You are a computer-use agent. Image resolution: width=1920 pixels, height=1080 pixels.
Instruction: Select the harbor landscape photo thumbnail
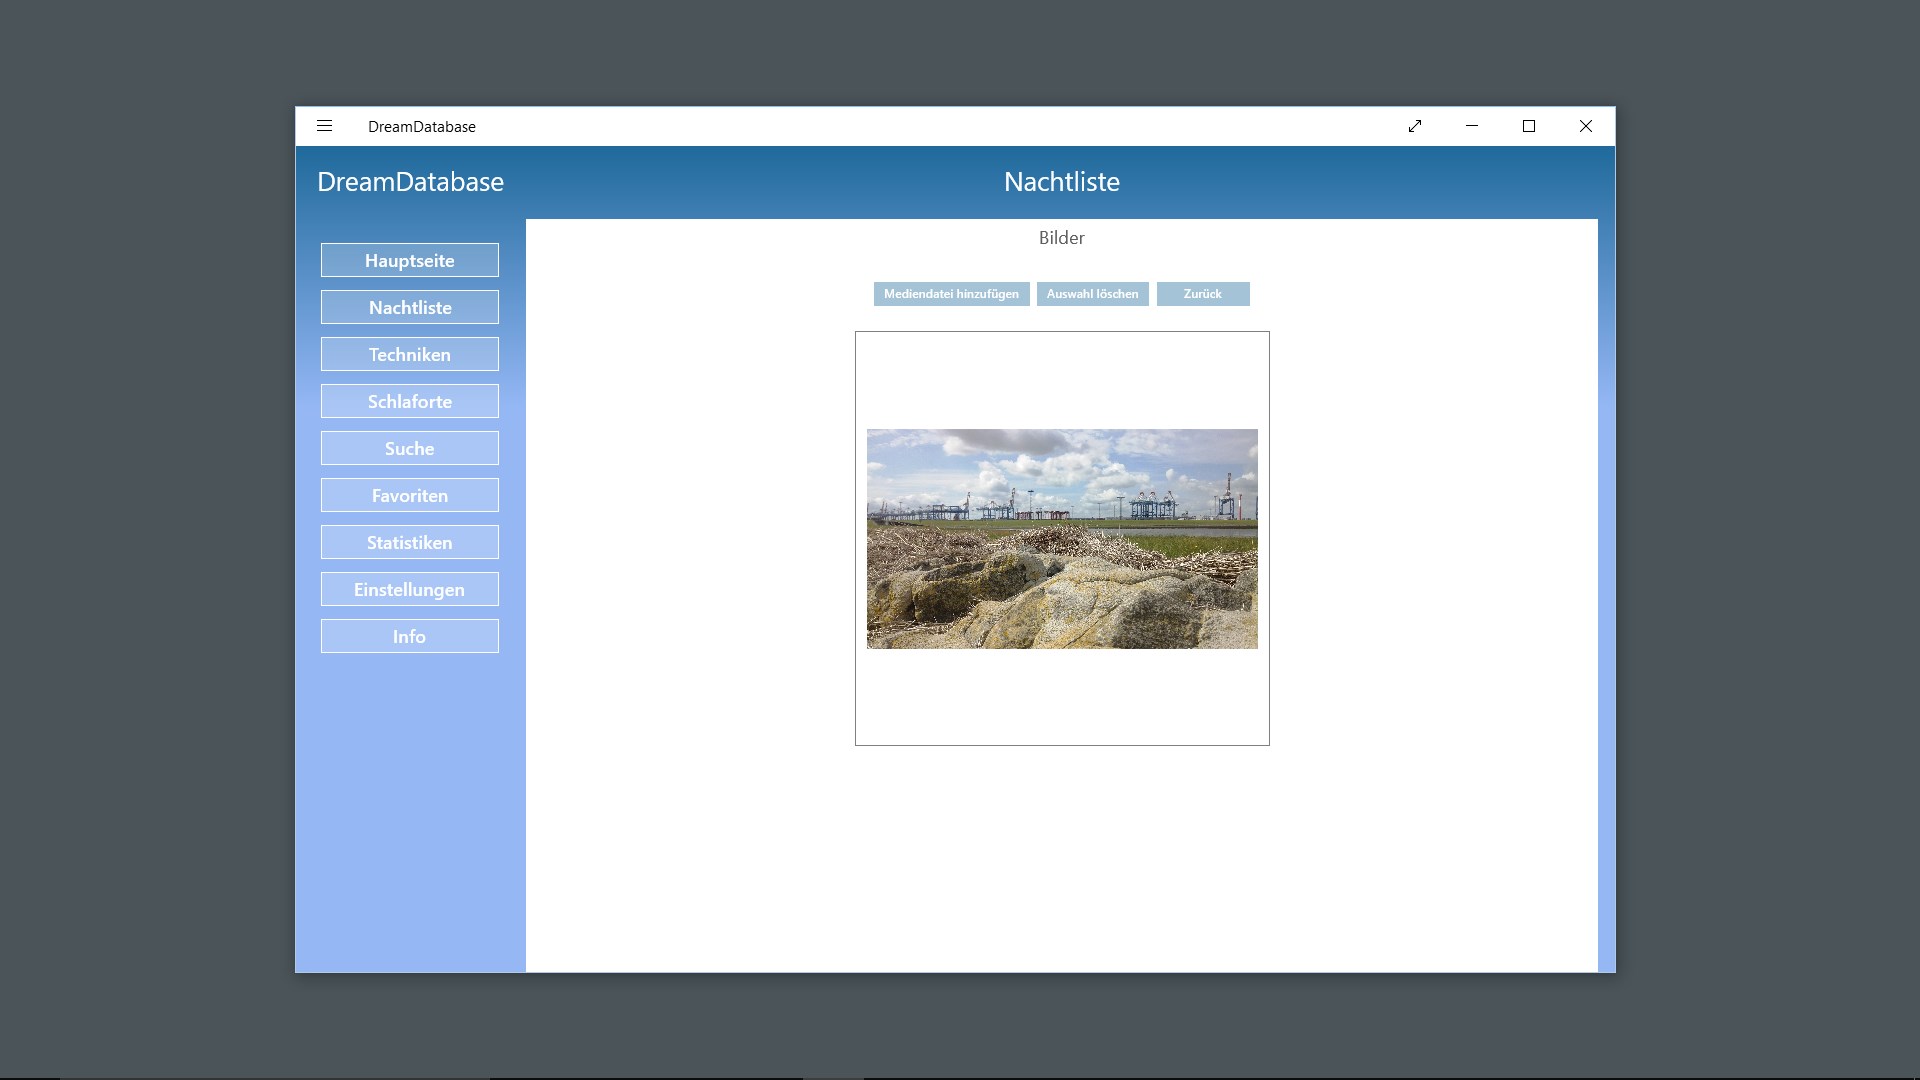(x=1062, y=539)
